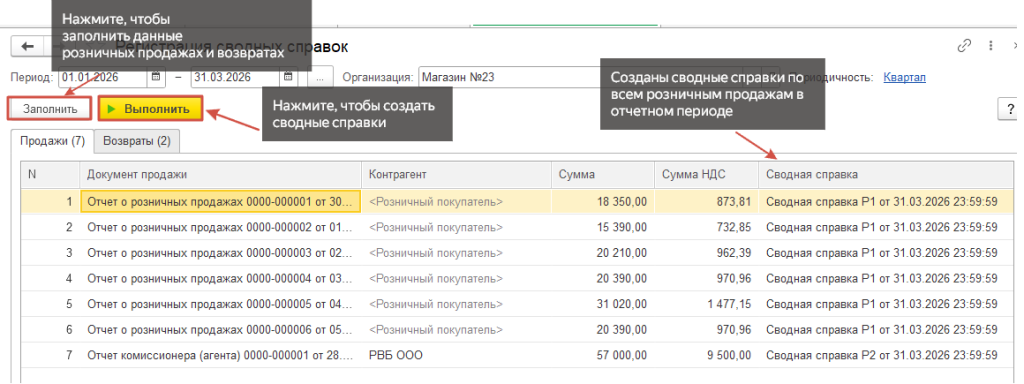Click the VAT cell 873,81
The image size is (1024, 384).
706,202
